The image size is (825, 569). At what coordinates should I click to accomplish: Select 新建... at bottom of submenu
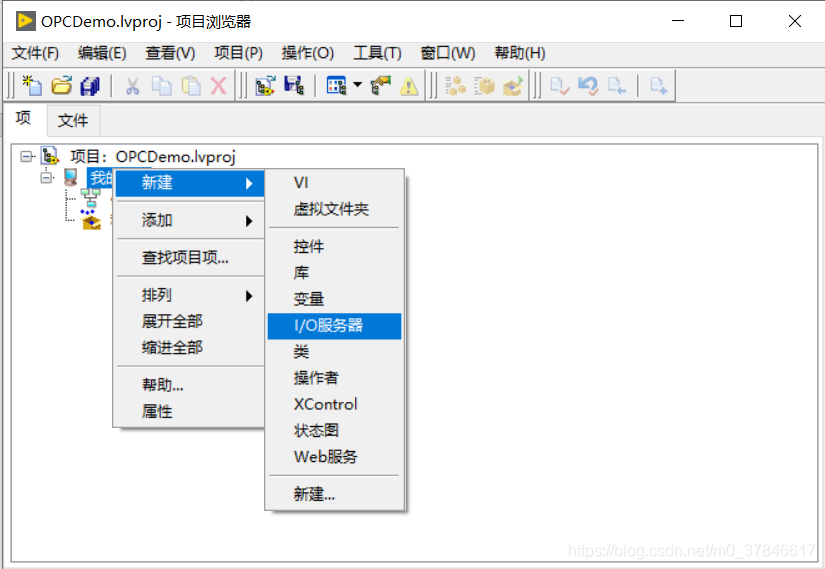[334, 494]
